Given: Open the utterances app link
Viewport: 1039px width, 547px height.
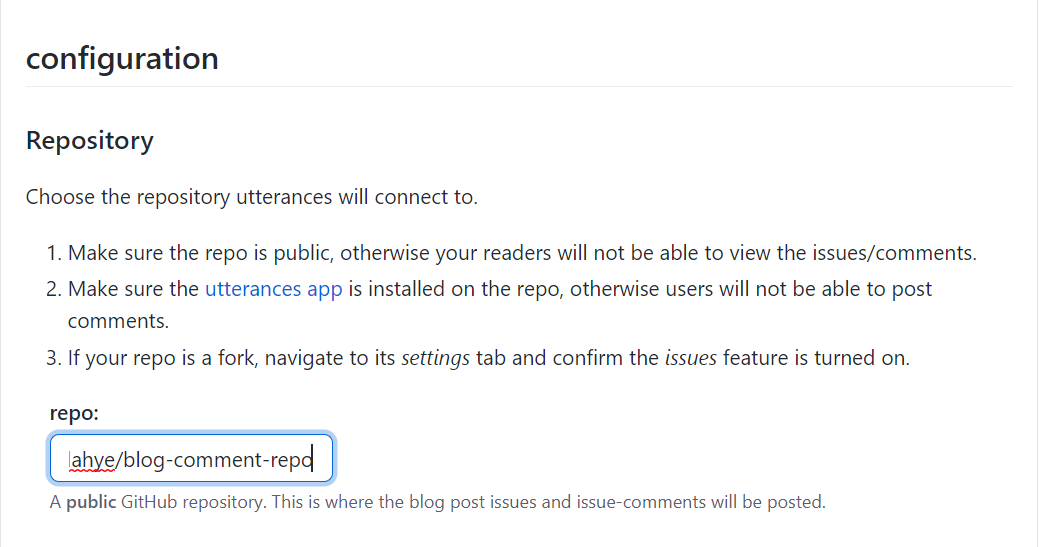Looking at the screenshot, I should point(274,289).
